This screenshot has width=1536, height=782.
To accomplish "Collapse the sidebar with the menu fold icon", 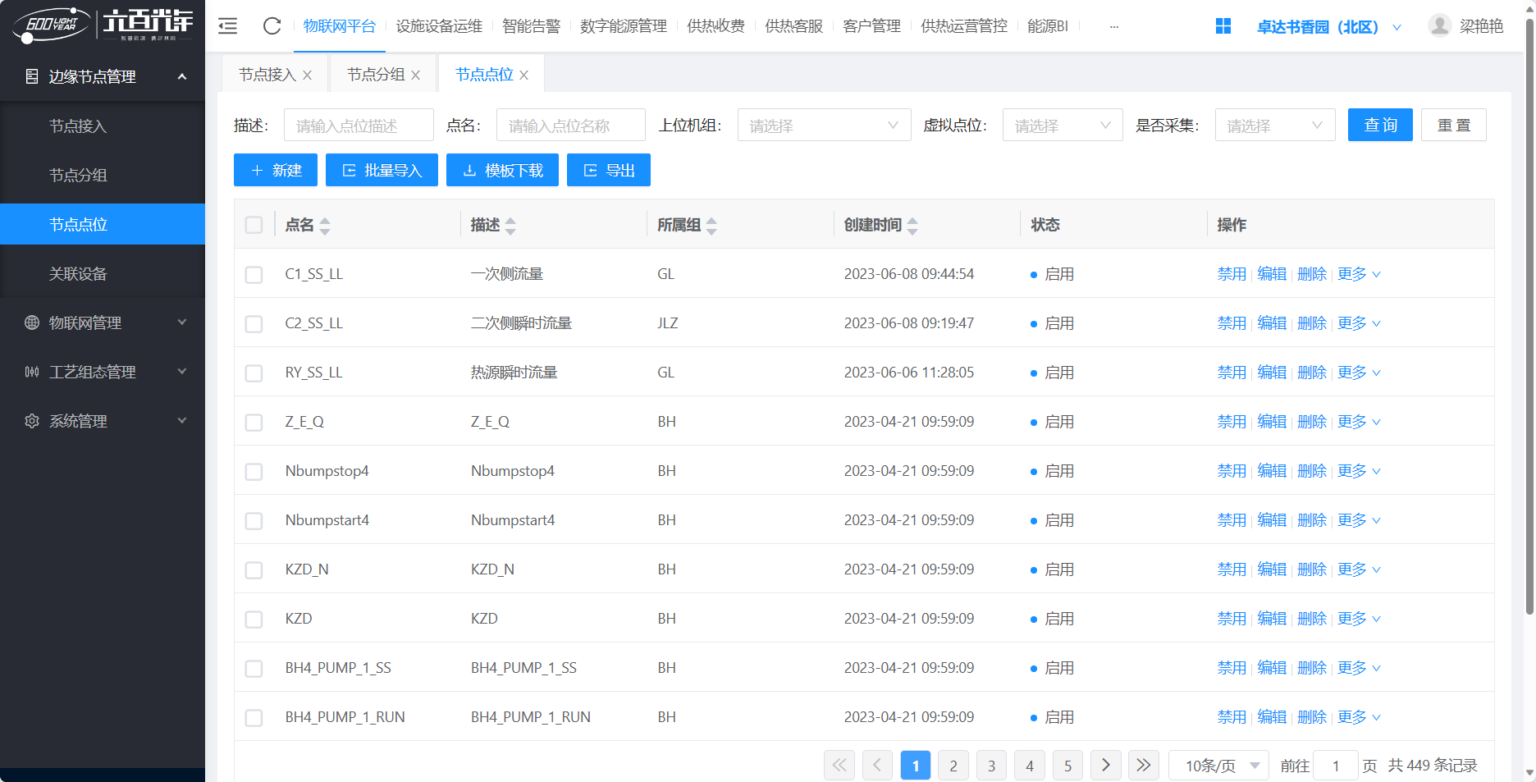I will [x=228, y=27].
